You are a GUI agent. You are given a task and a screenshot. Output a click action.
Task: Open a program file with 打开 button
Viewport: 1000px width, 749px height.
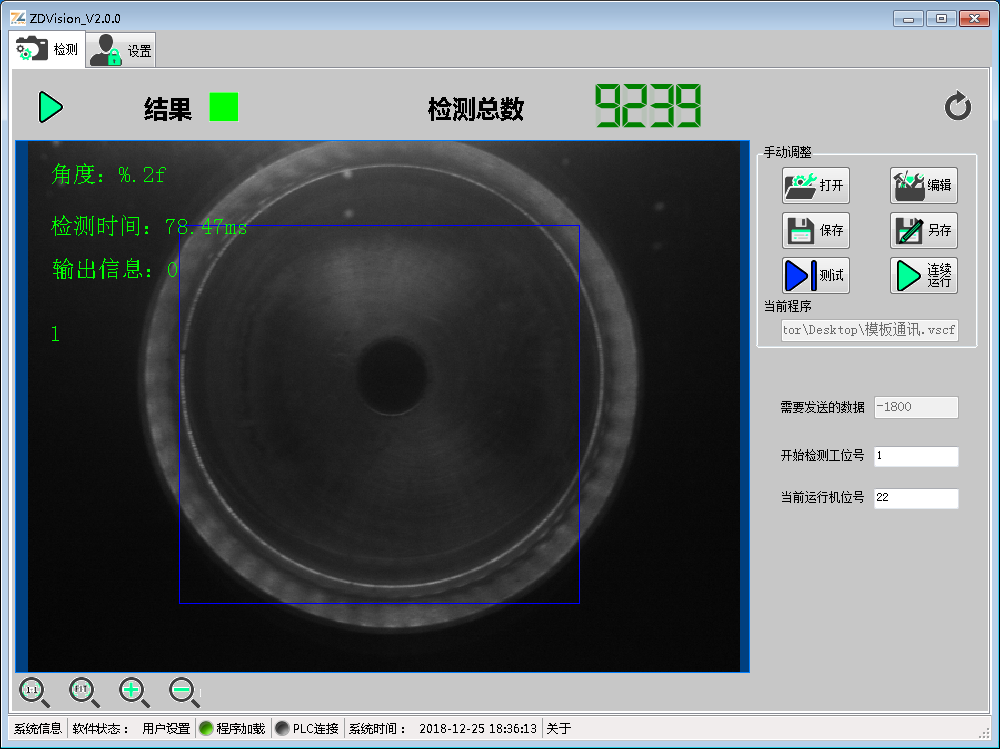coord(816,186)
